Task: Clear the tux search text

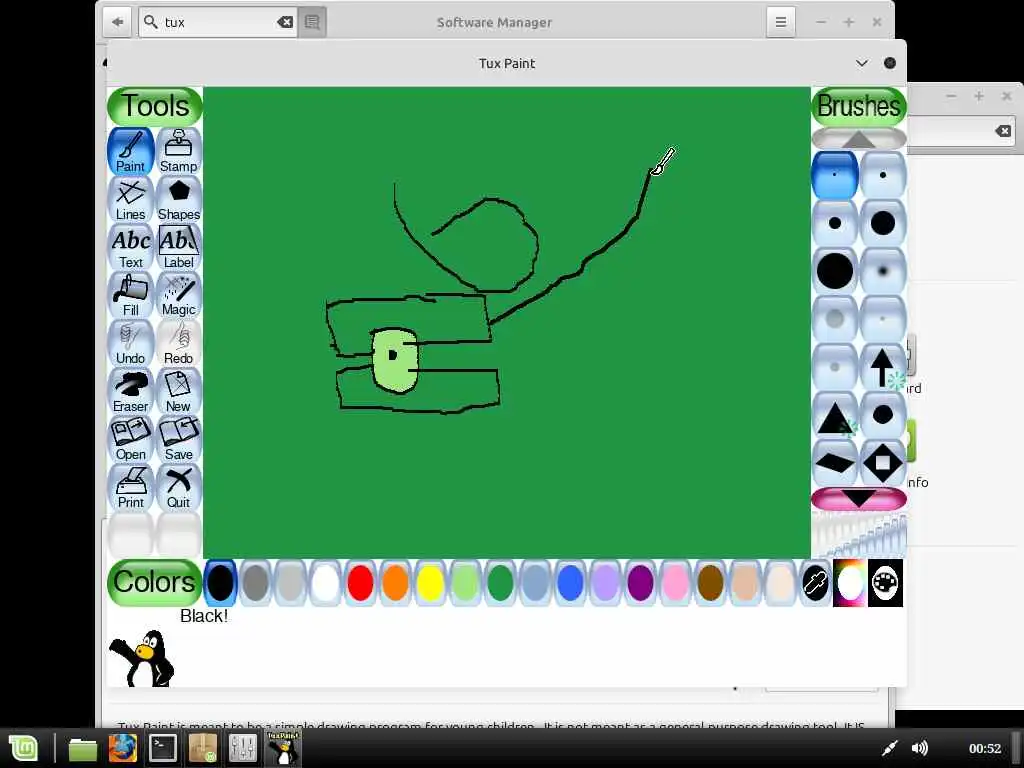Action: tap(285, 22)
